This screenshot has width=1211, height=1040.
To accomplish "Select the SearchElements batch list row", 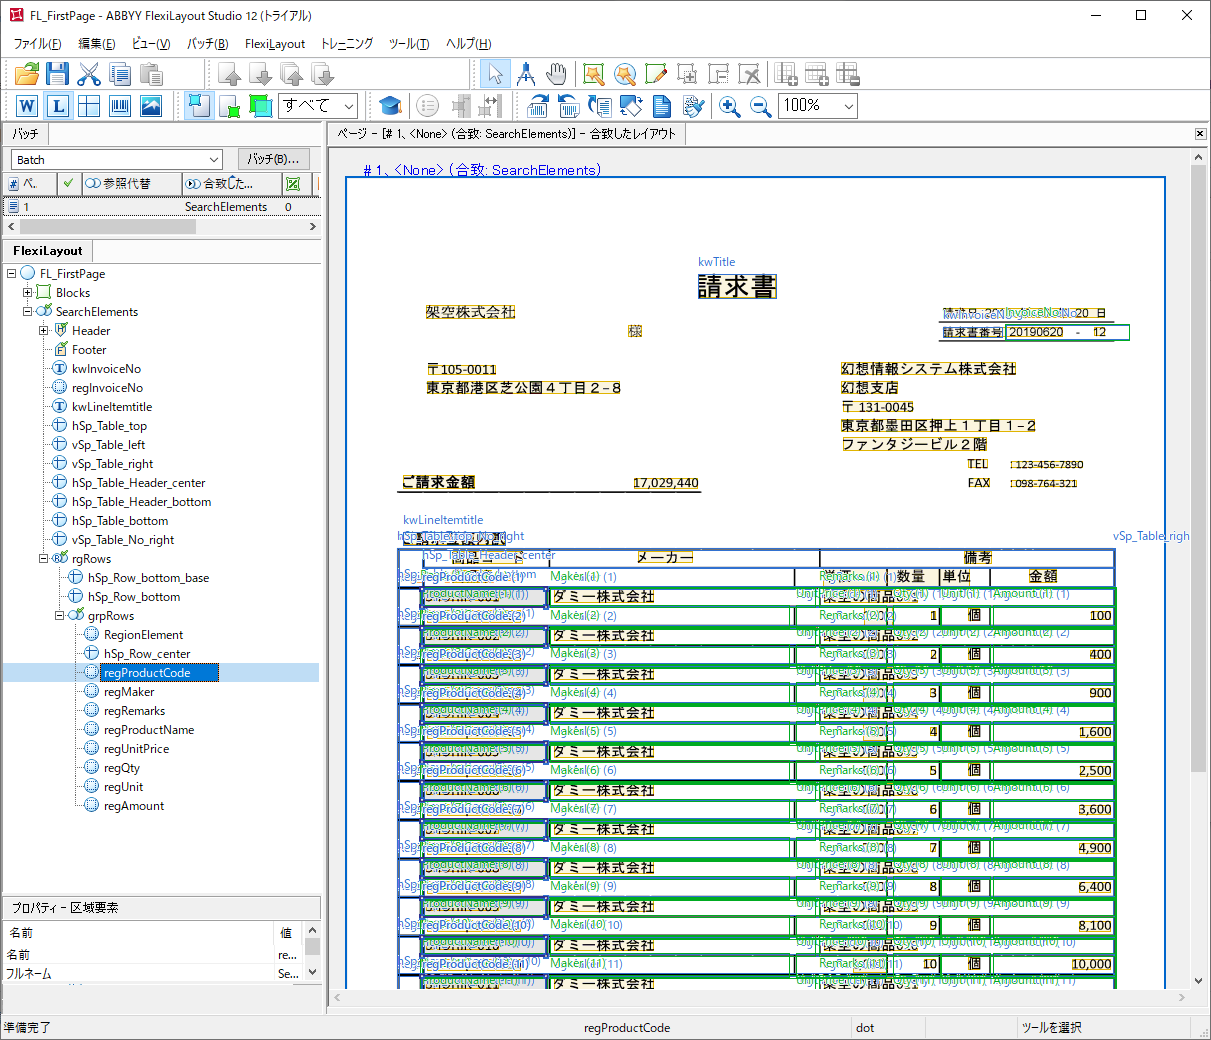I will pyautogui.click(x=162, y=207).
